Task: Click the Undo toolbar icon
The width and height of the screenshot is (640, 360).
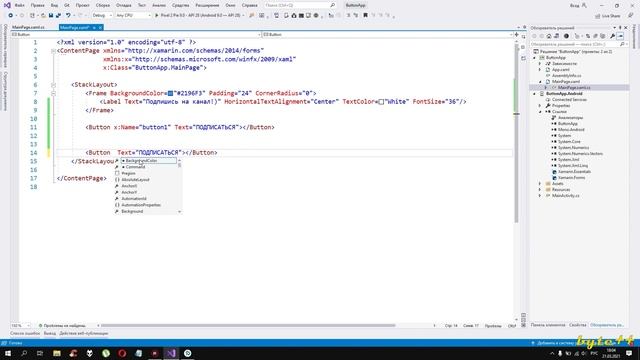Action: coord(68,16)
